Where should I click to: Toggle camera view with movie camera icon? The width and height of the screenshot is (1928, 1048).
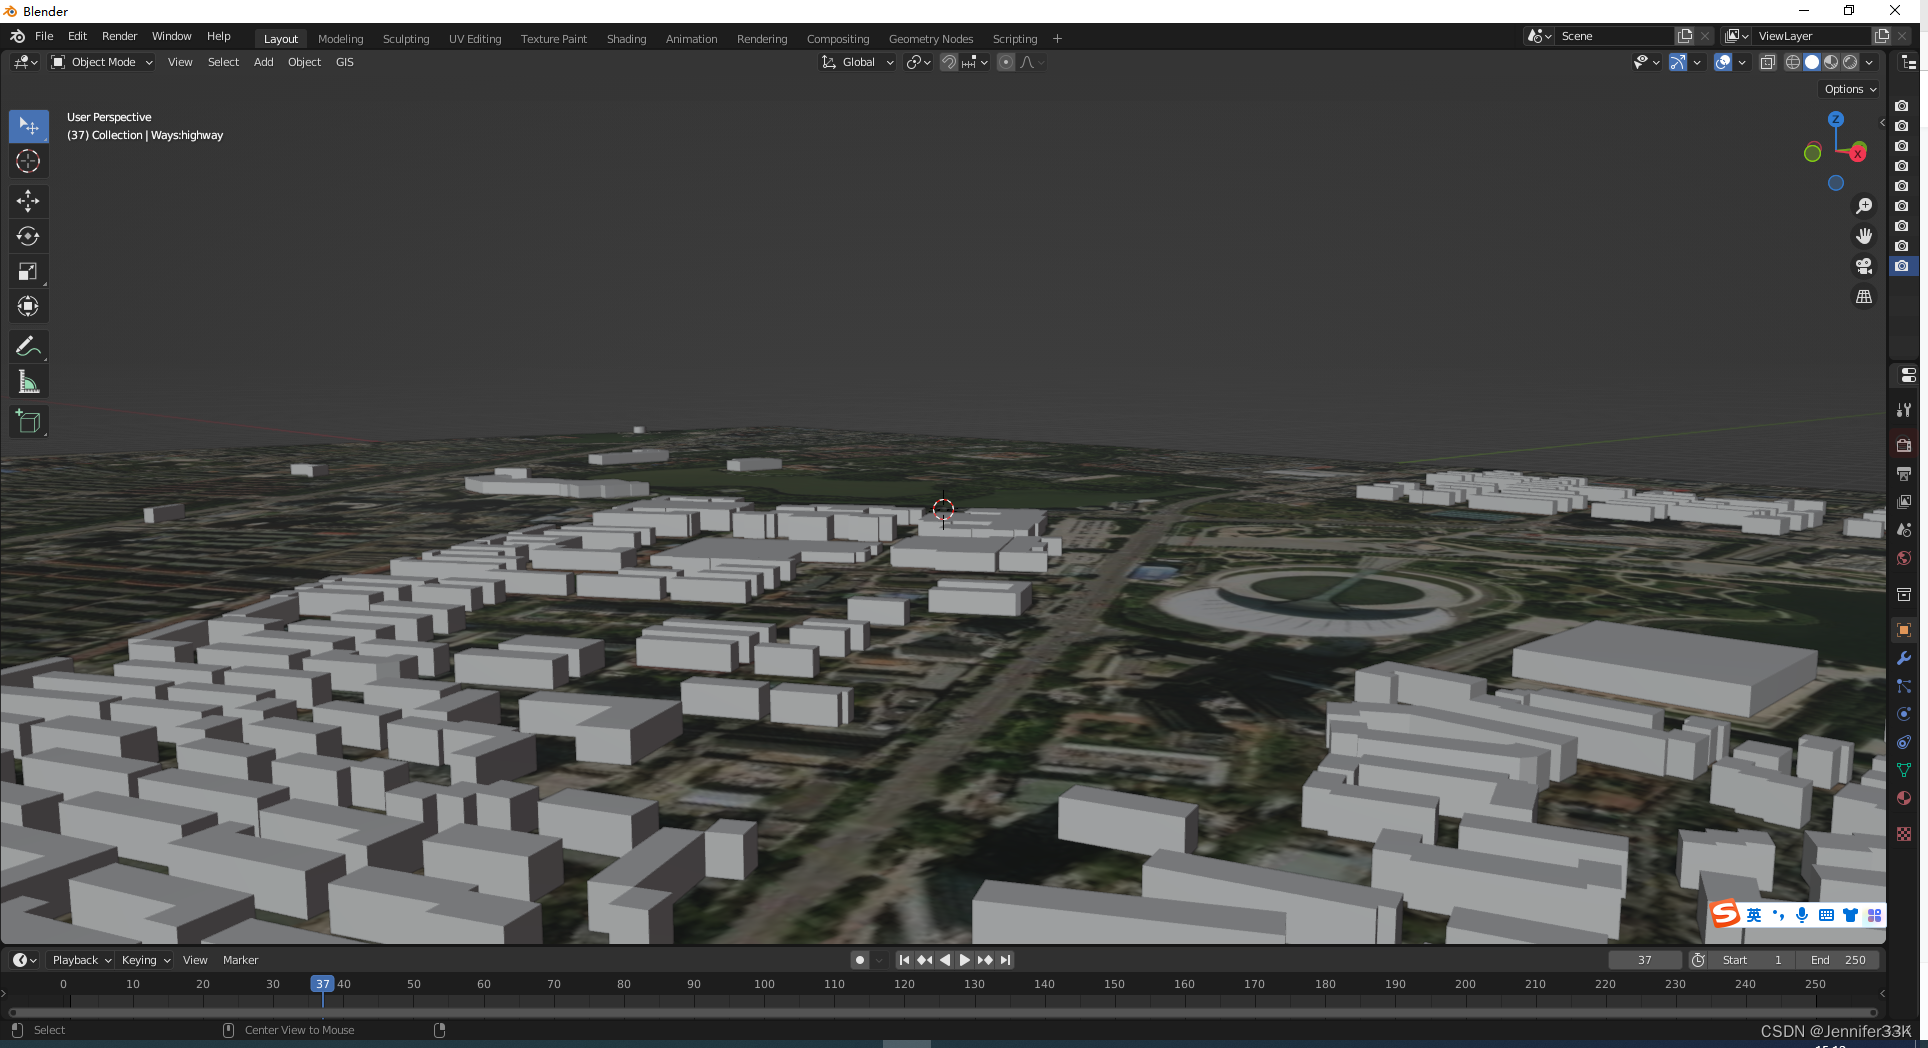pos(1864,266)
